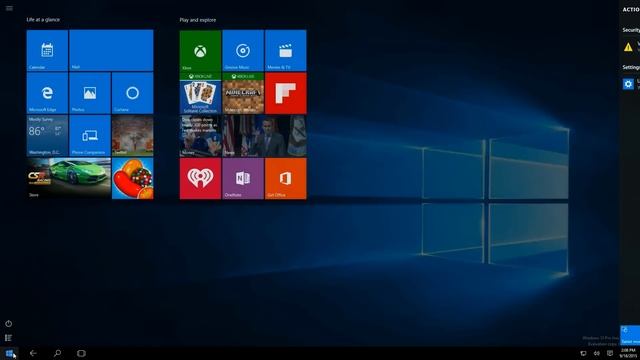Open Task View from the taskbar
640x360 pixels.
click(81, 353)
